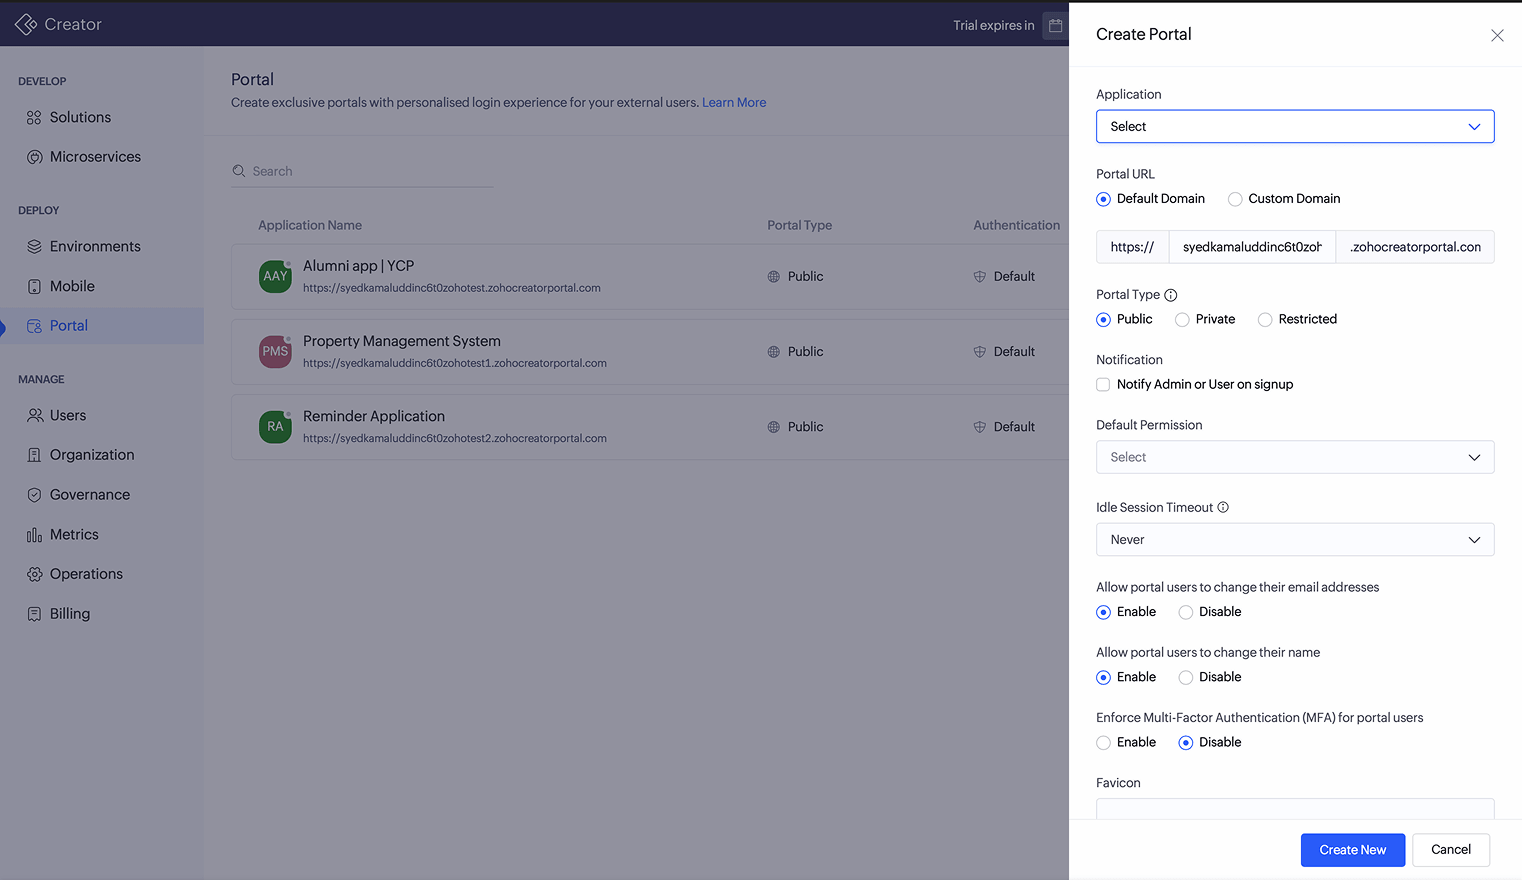
Task: Click the AAY avatar for Alumni app
Action: pyautogui.click(x=275, y=277)
